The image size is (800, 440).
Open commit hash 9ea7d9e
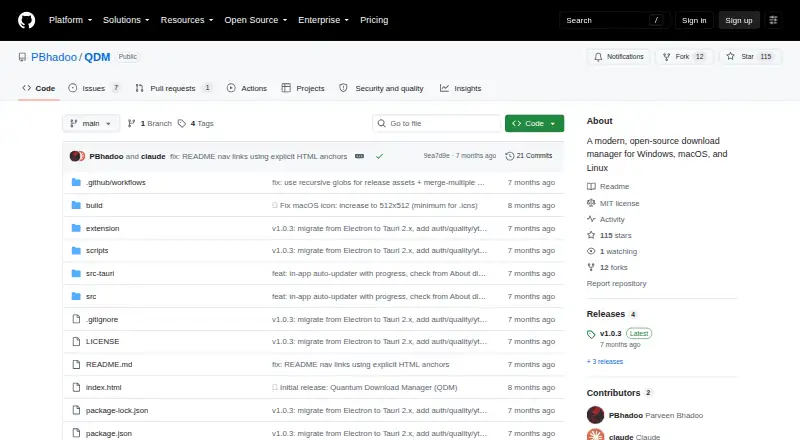(x=436, y=156)
